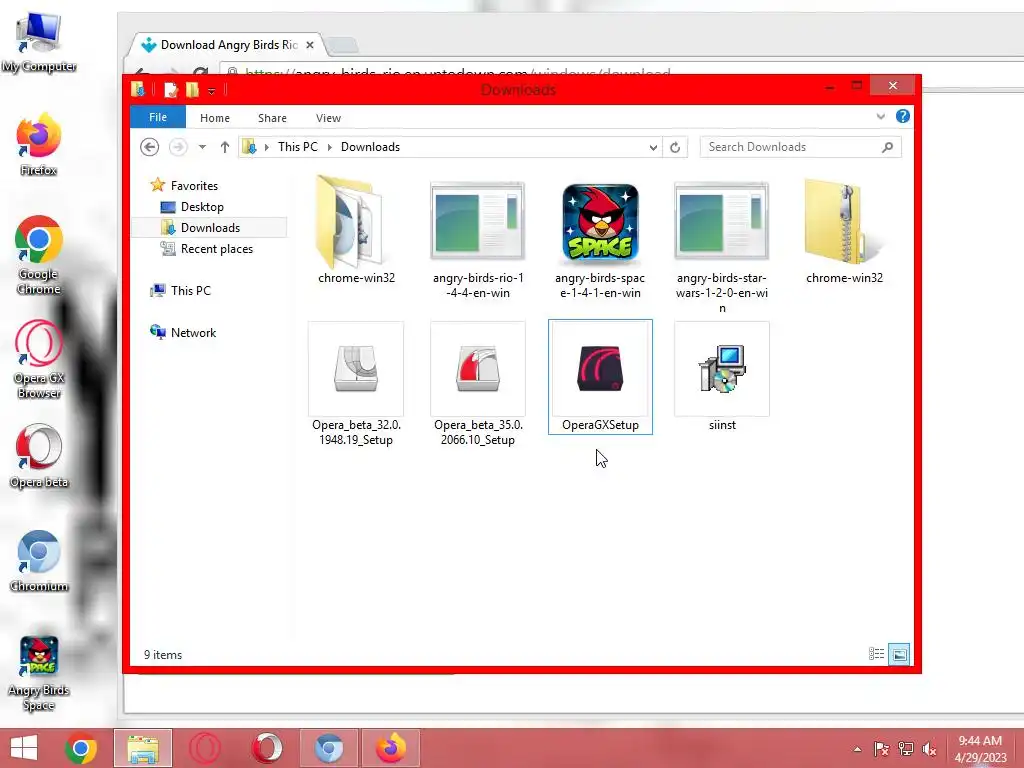Select angry-birds-star-wars-1-2-0-en-win file
The image size is (1024, 768).
point(722,247)
